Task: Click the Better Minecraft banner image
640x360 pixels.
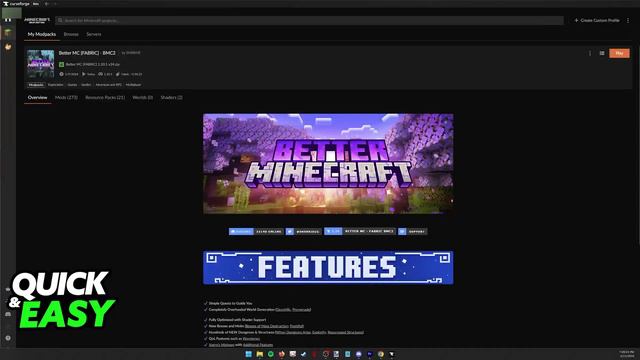Action: point(328,163)
